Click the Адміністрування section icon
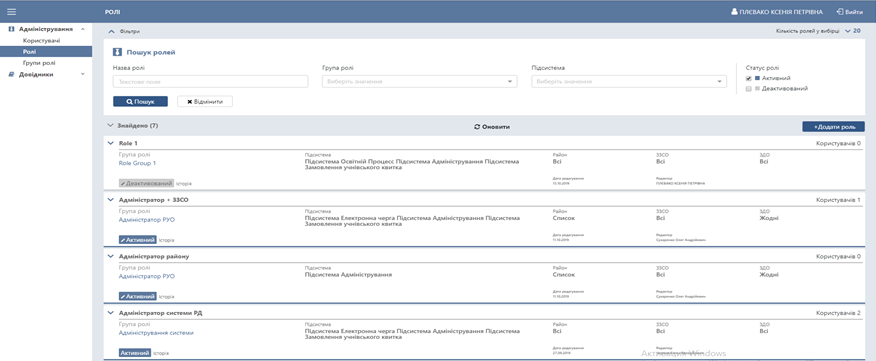Screen dimensions: 876x361 point(12,29)
